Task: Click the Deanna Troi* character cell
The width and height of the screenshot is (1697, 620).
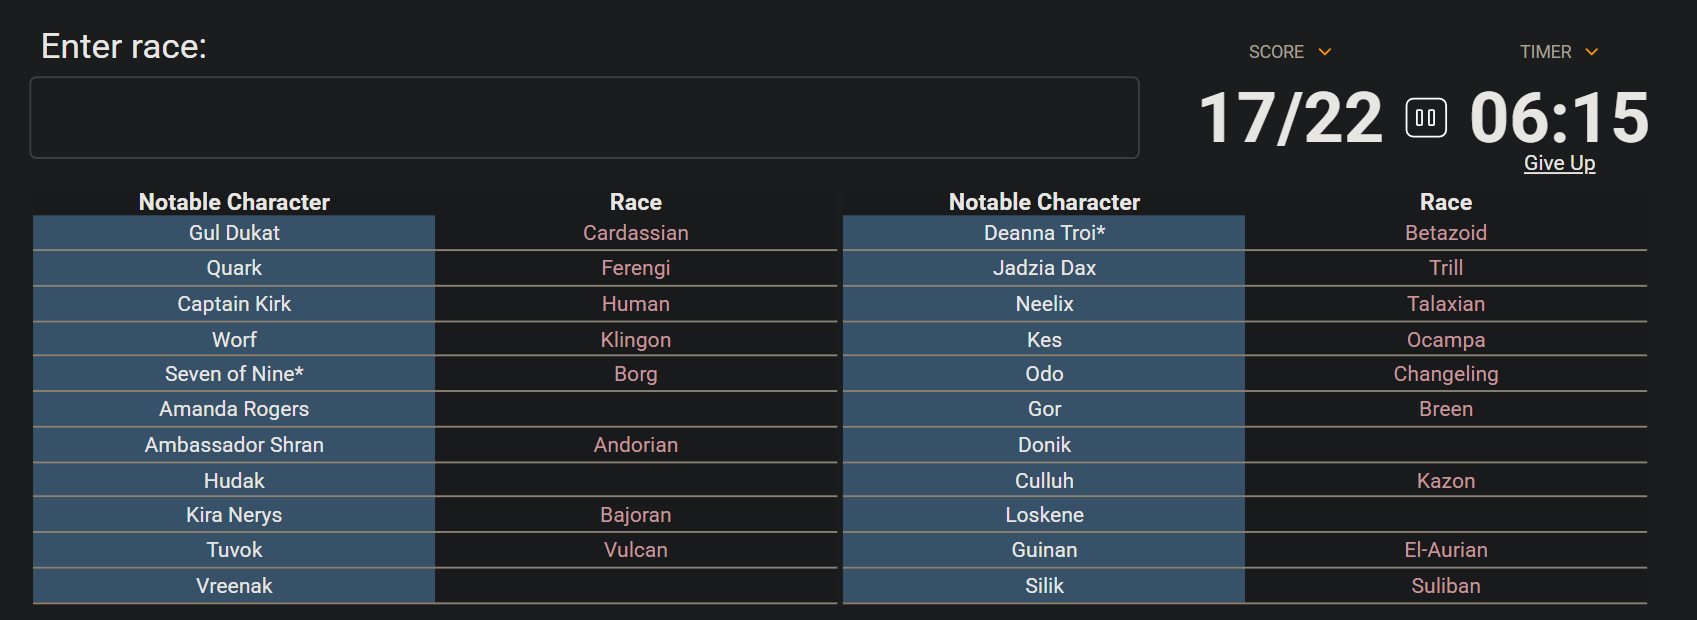Action: [1044, 233]
